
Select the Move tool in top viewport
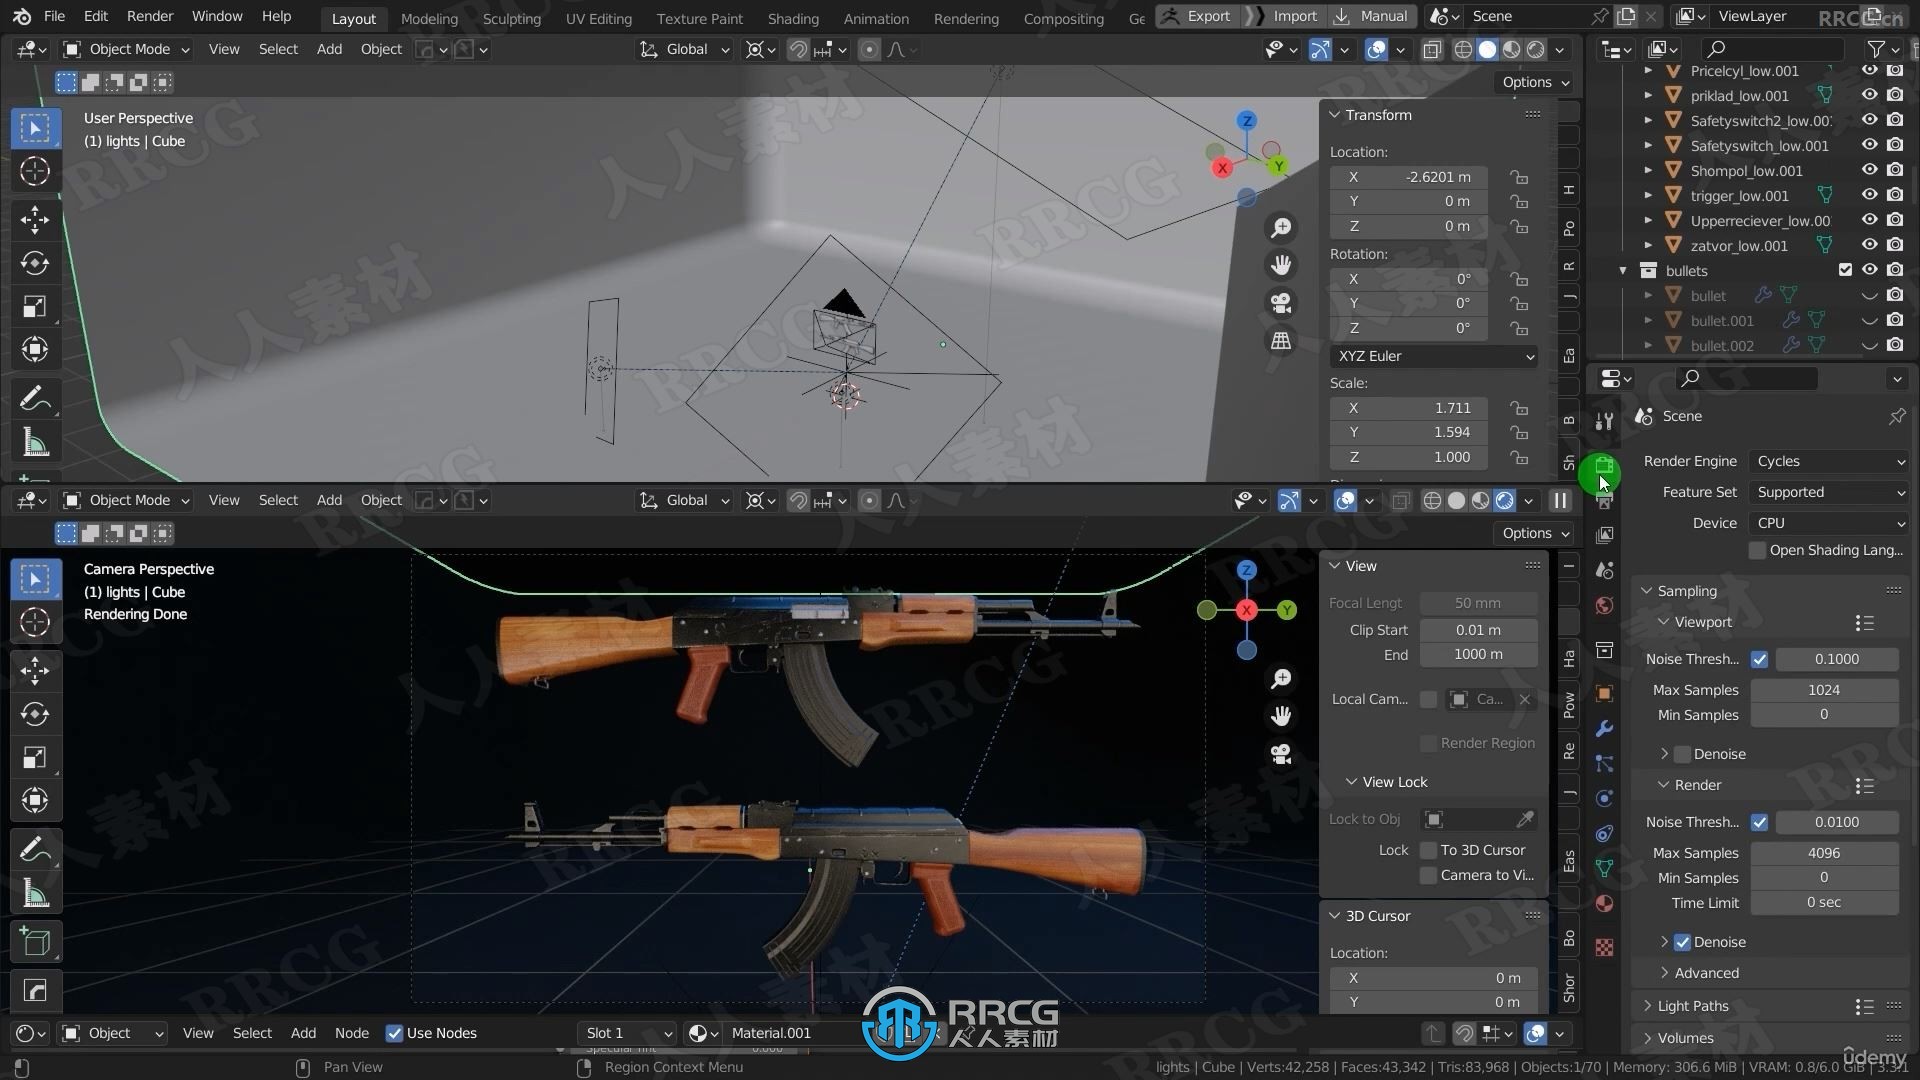click(35, 219)
